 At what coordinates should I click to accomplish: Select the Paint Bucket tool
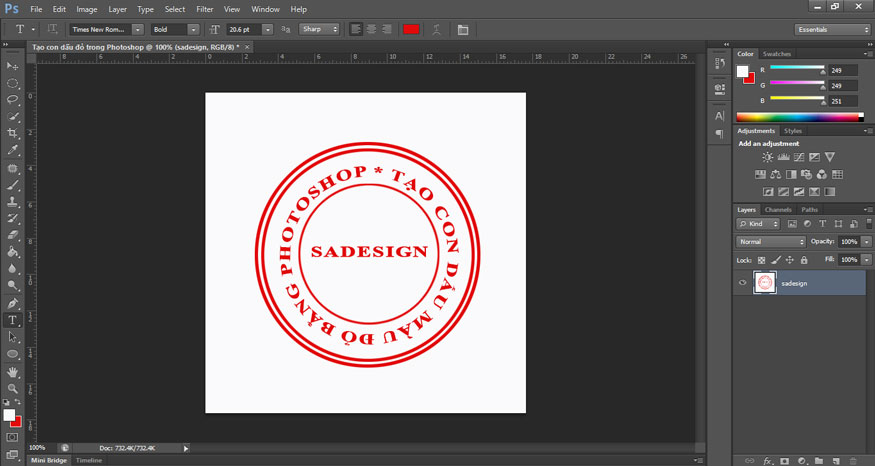(12, 252)
